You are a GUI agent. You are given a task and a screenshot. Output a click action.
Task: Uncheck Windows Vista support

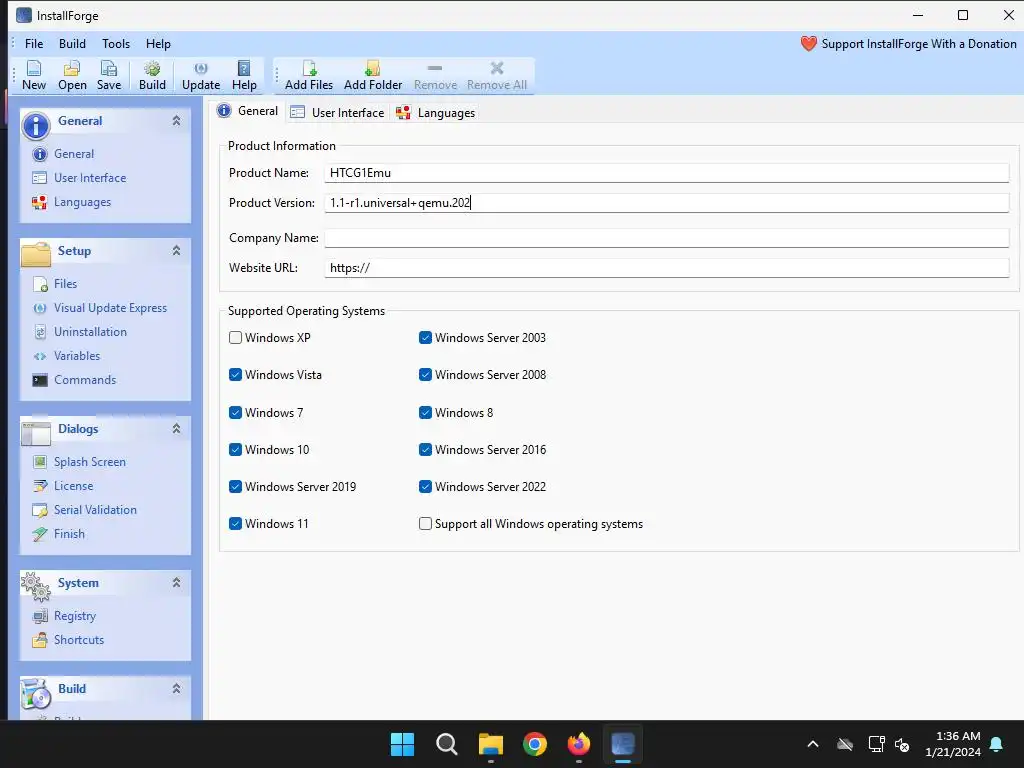(x=236, y=375)
